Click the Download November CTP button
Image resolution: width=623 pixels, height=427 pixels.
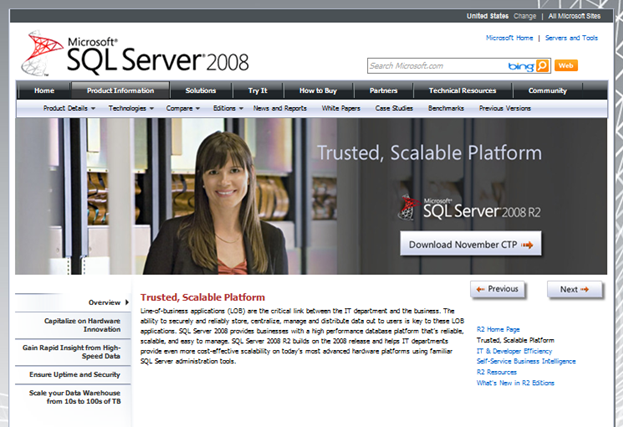470,244
